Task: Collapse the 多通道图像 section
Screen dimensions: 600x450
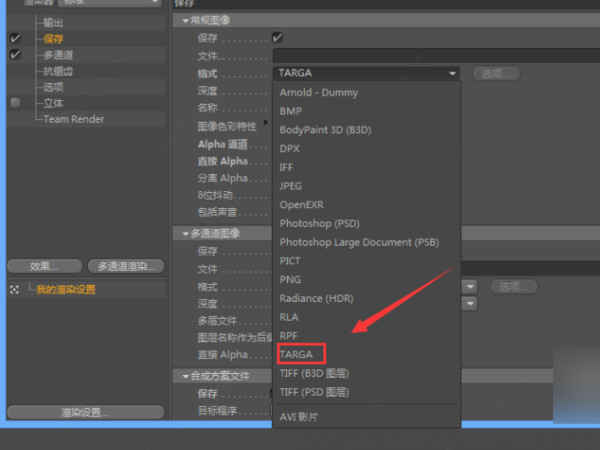Action: coord(186,233)
